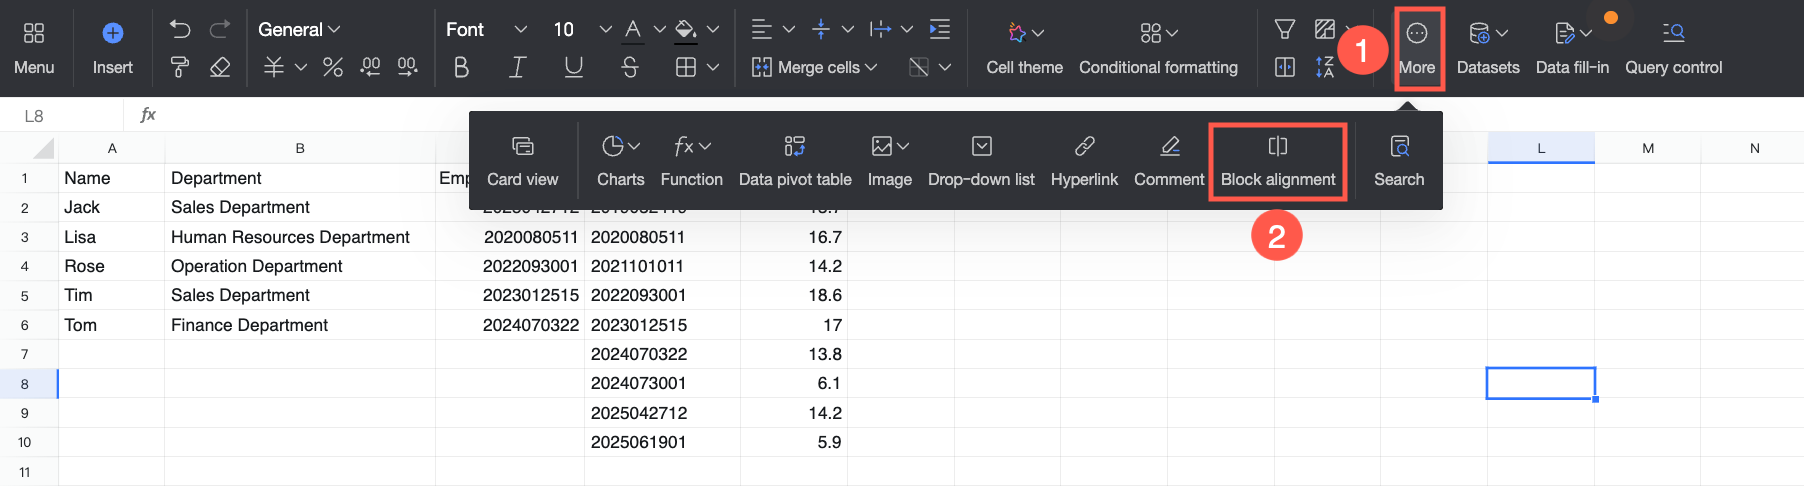
Task: Expand vertical alignment dropdown
Action: click(848, 29)
